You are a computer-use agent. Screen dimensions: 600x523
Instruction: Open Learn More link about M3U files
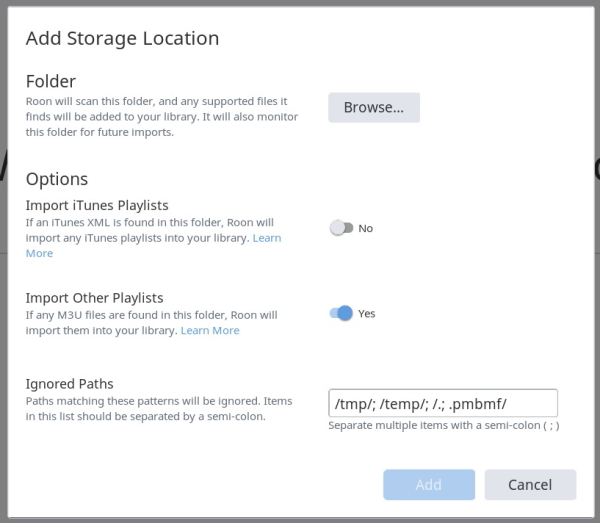click(x=210, y=330)
